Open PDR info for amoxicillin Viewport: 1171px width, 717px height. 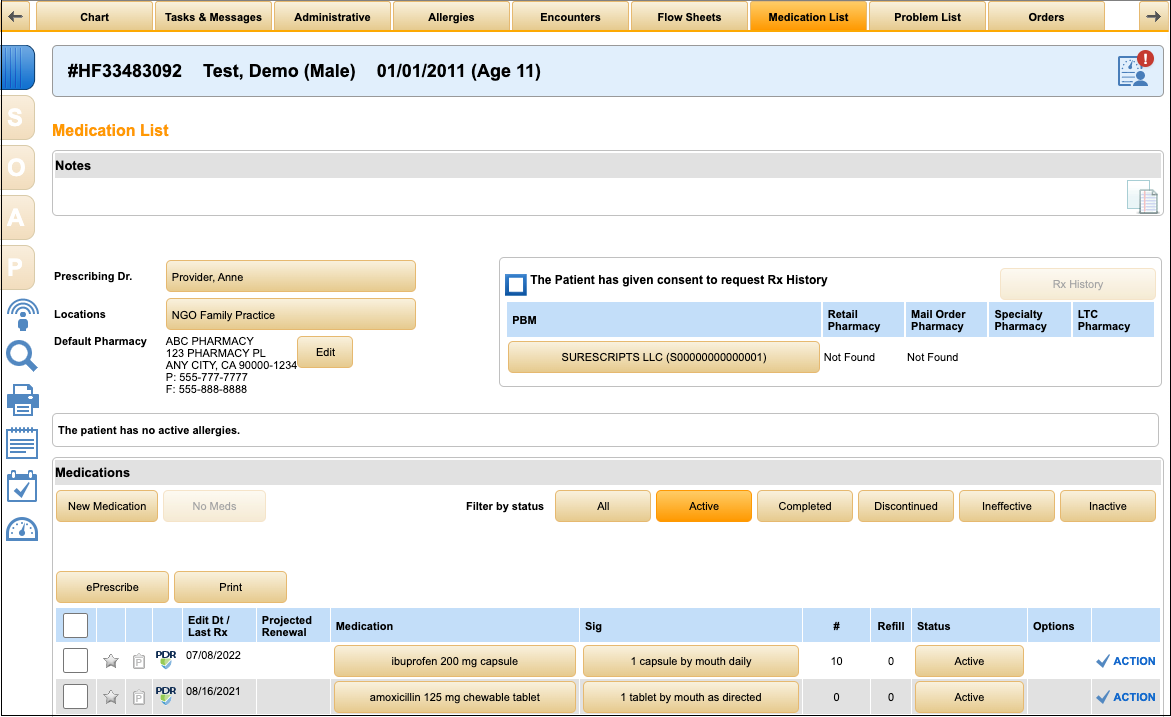point(166,696)
